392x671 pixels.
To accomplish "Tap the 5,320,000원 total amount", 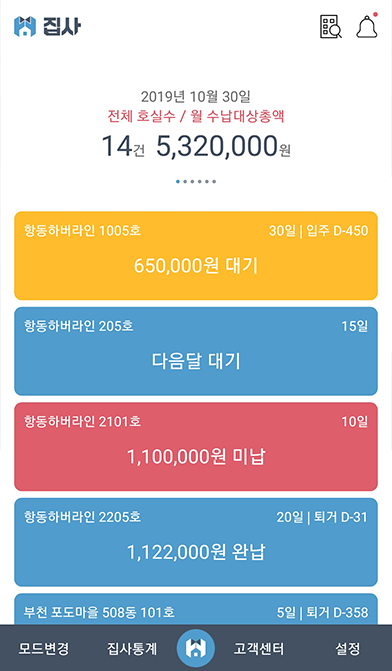I will tap(223, 146).
